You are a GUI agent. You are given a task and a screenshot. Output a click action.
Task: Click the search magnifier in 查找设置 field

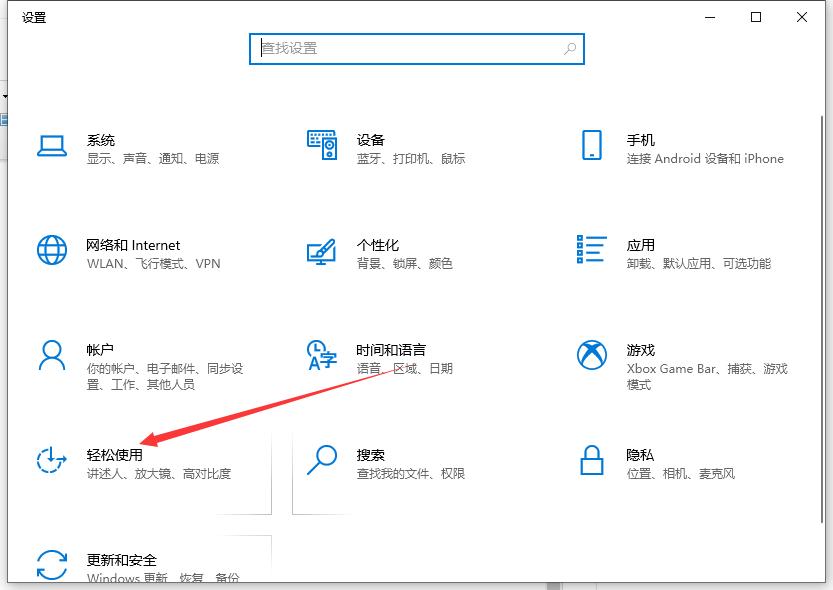570,49
